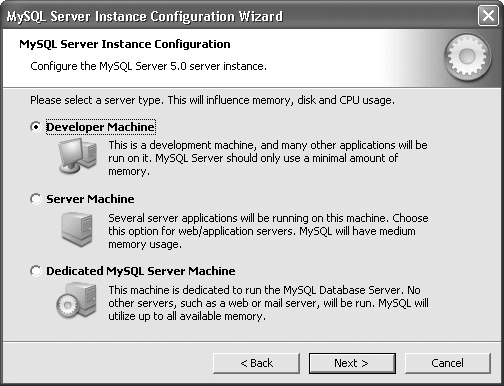504x386 pixels.
Task: Click the MySQL Server Instance Configuration heading
Action: [x=125, y=44]
